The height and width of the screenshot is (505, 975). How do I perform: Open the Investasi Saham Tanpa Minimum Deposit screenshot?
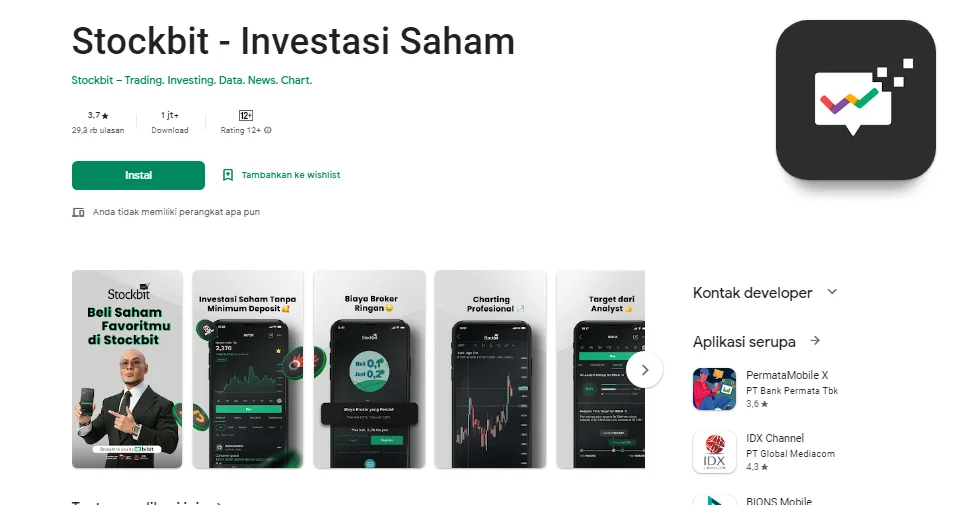[x=247, y=369]
